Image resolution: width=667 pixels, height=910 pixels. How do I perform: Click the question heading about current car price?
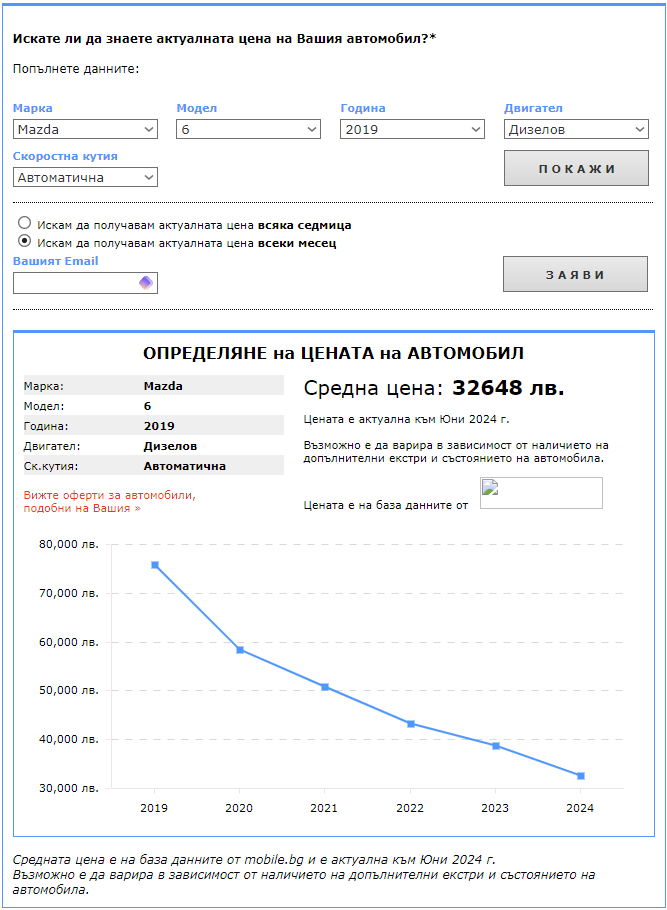coord(224,38)
